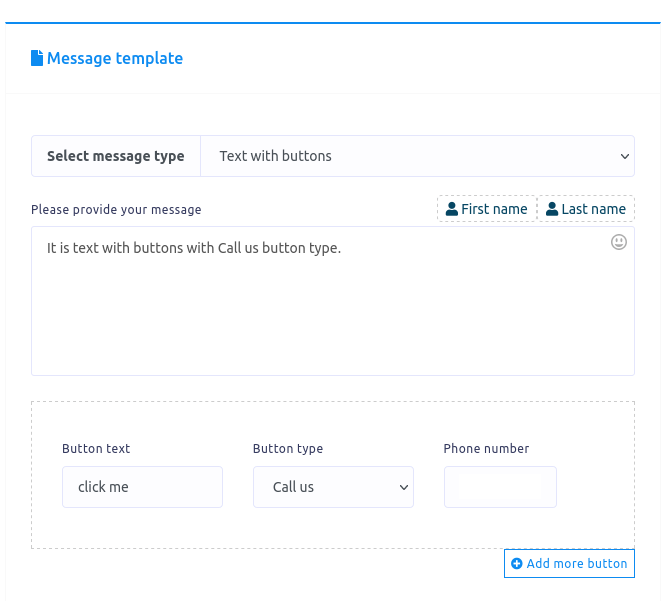The height and width of the screenshot is (601, 662).
Task: Open the Call us button type dropdown
Action: 333,487
